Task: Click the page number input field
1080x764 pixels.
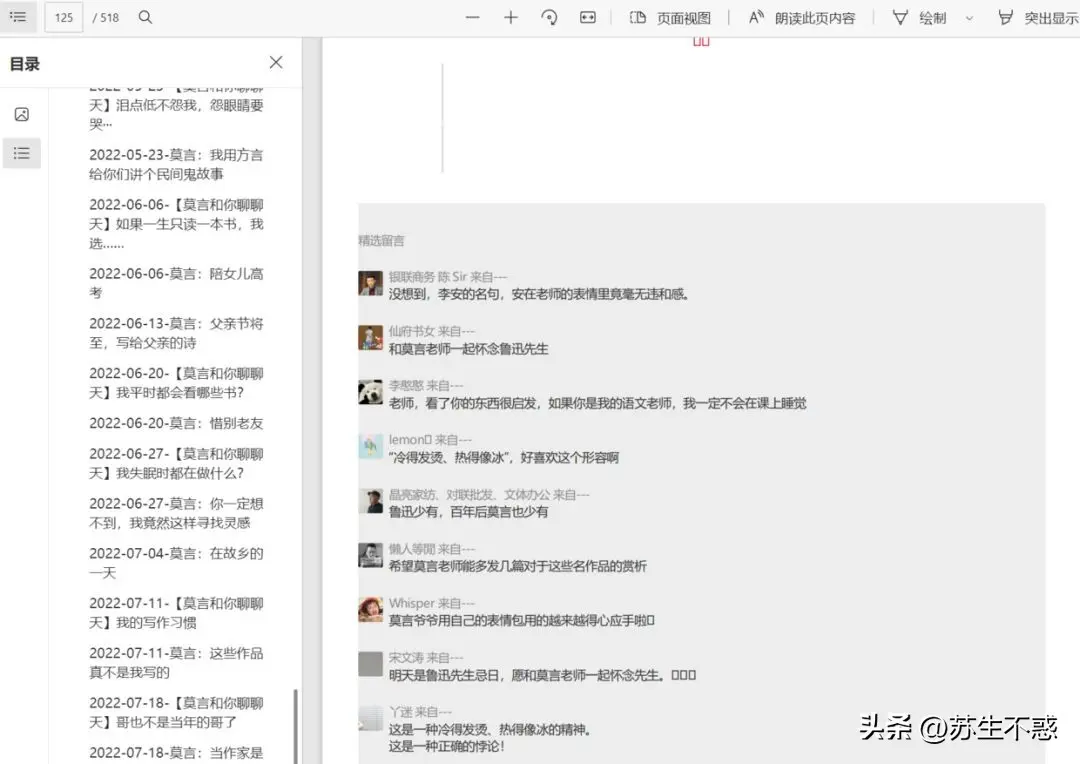Action: pos(64,17)
